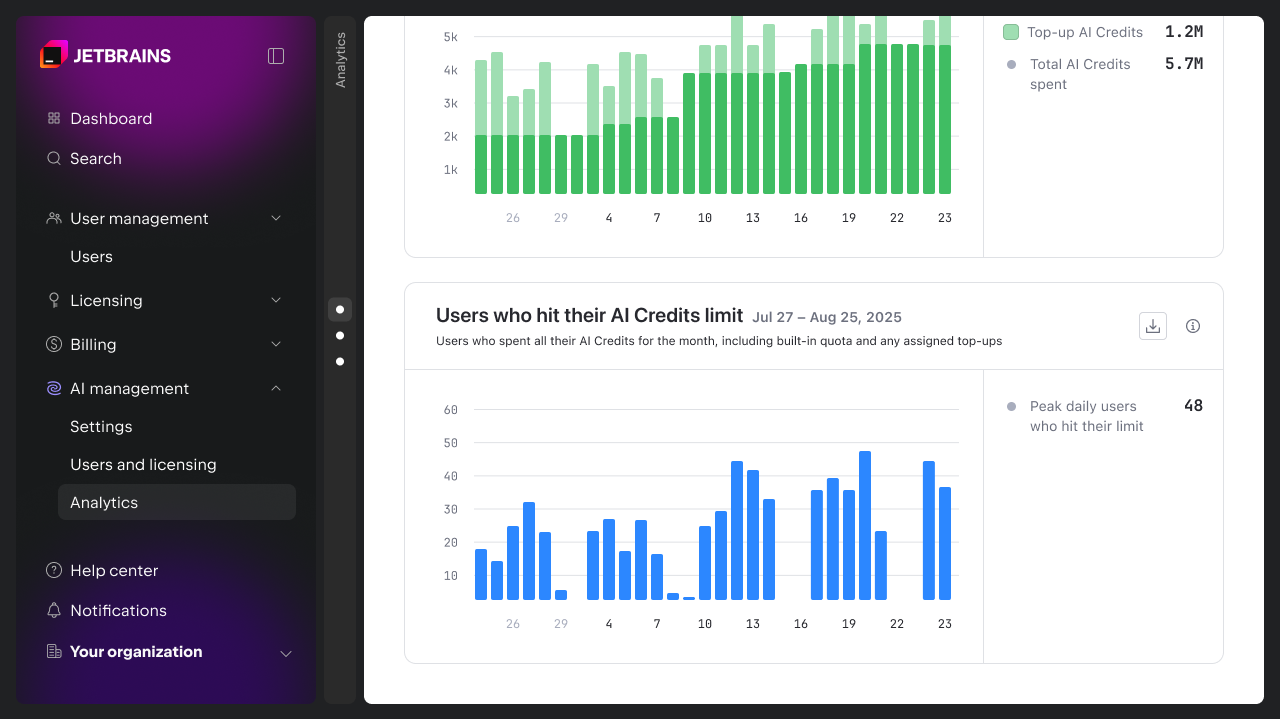1280x719 pixels.
Task: Collapse the sidebar with the panel icon
Action: (x=276, y=56)
